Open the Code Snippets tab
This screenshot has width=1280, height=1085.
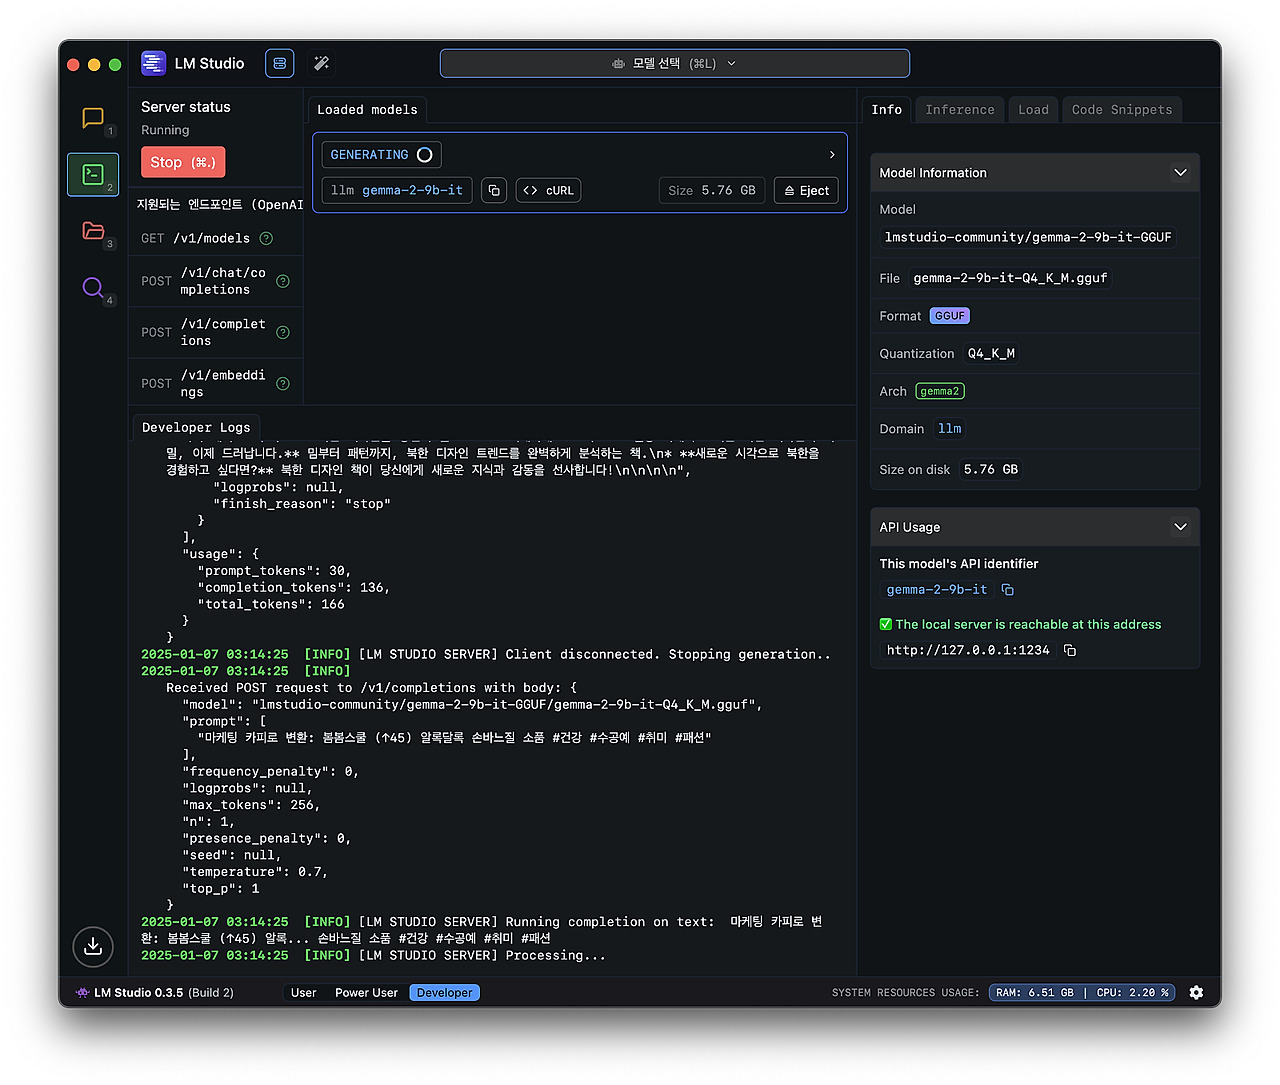click(x=1121, y=110)
